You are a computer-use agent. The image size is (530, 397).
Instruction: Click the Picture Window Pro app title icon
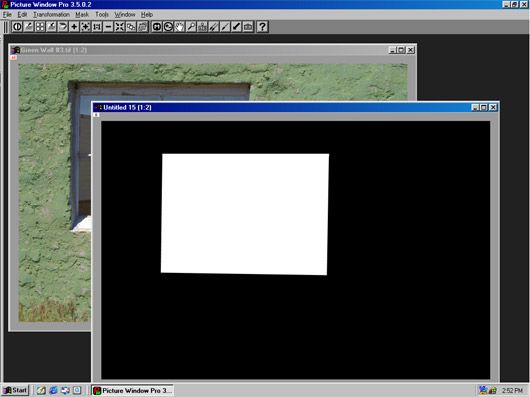click(x=5, y=4)
